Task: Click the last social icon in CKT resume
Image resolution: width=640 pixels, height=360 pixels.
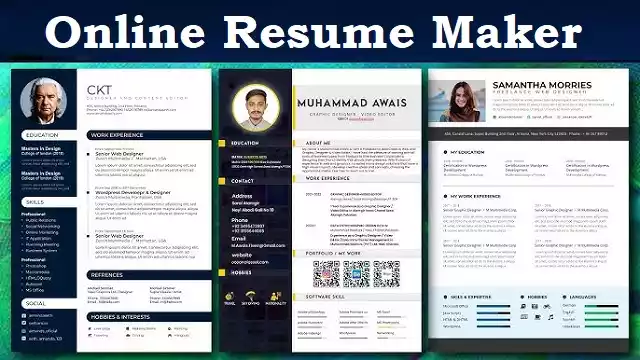Action: point(24,338)
